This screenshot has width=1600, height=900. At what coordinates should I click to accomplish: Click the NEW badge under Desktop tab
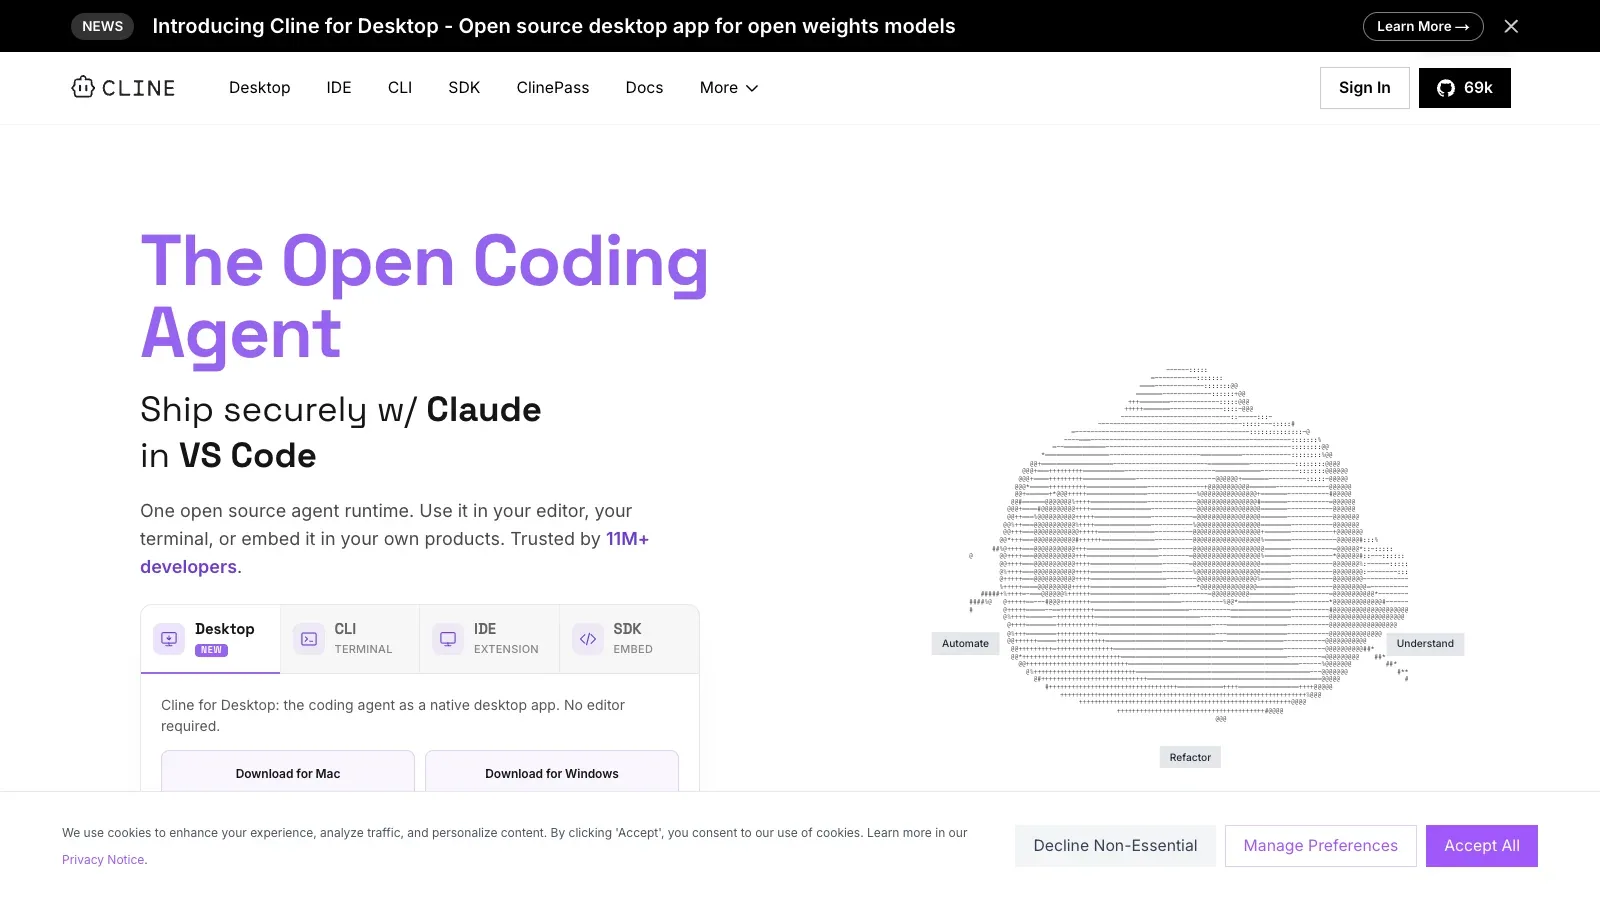pyautogui.click(x=211, y=650)
